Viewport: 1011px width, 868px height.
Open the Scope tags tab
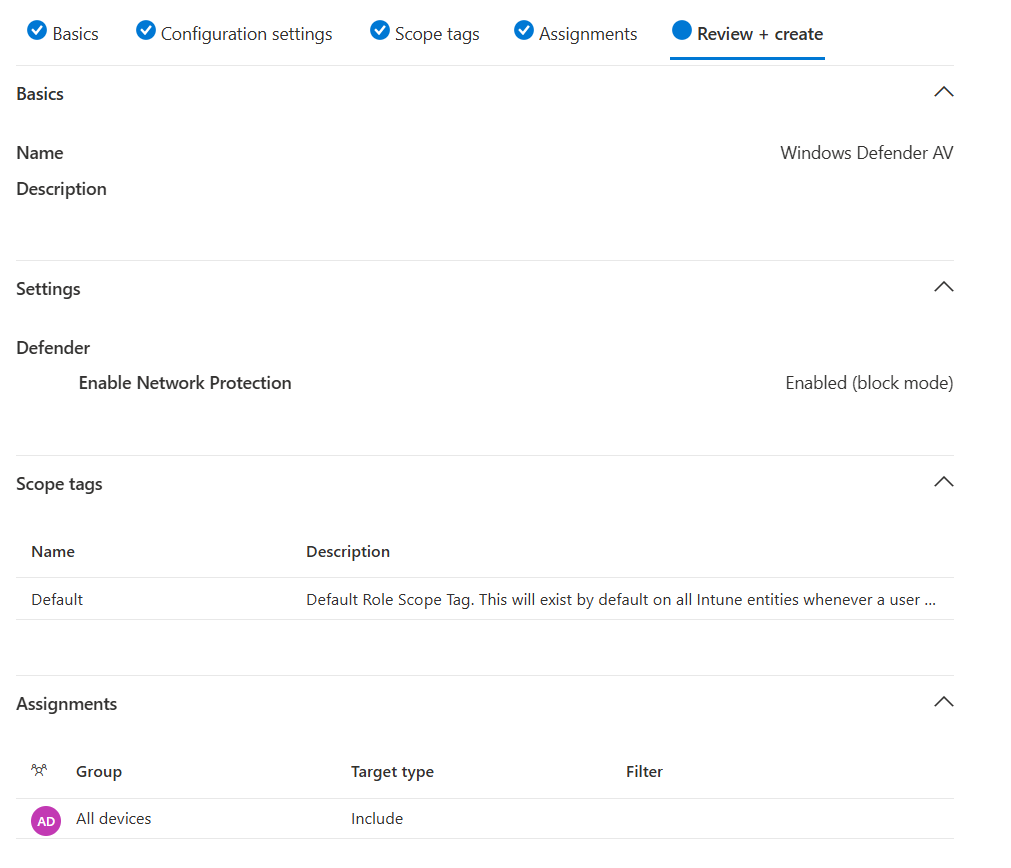pos(437,34)
